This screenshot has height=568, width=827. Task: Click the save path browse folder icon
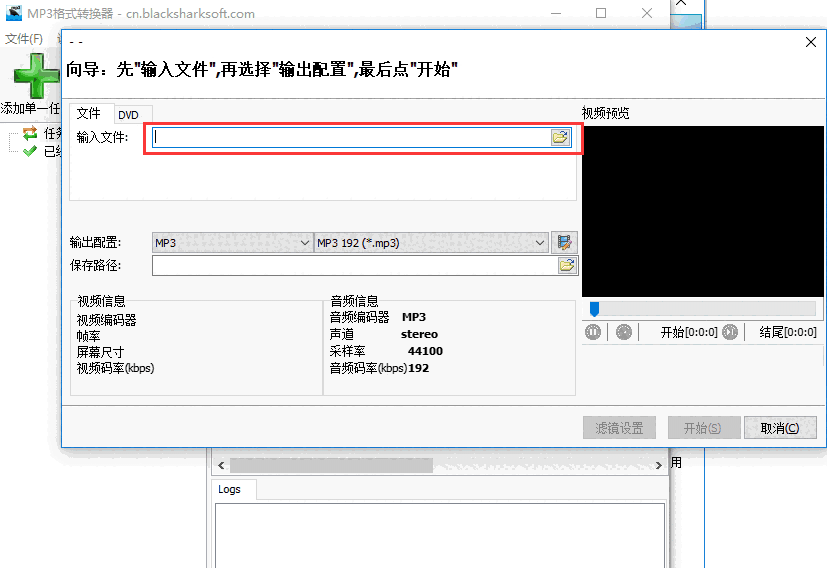tap(567, 265)
